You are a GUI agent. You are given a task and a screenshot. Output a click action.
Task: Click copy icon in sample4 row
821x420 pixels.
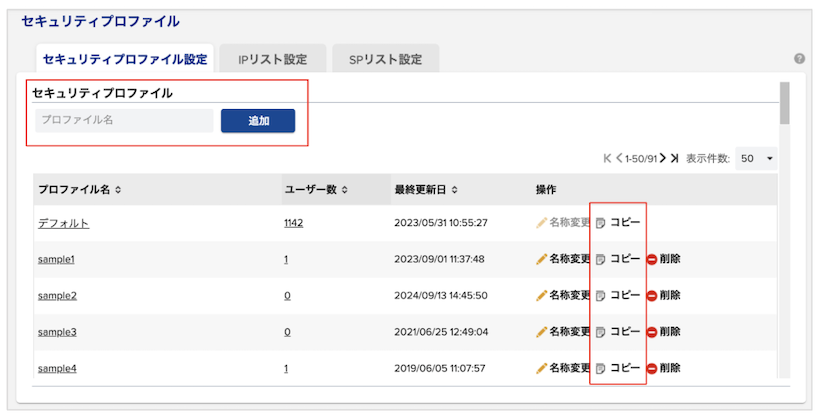[x=601, y=369]
